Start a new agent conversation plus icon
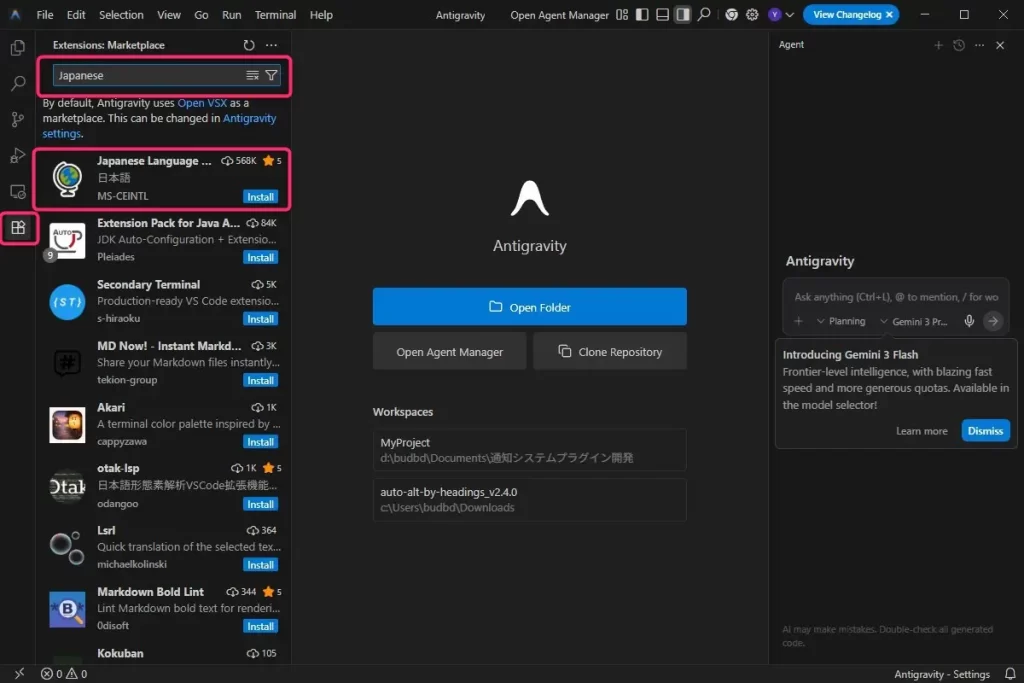This screenshot has height=683, width=1024. (938, 45)
